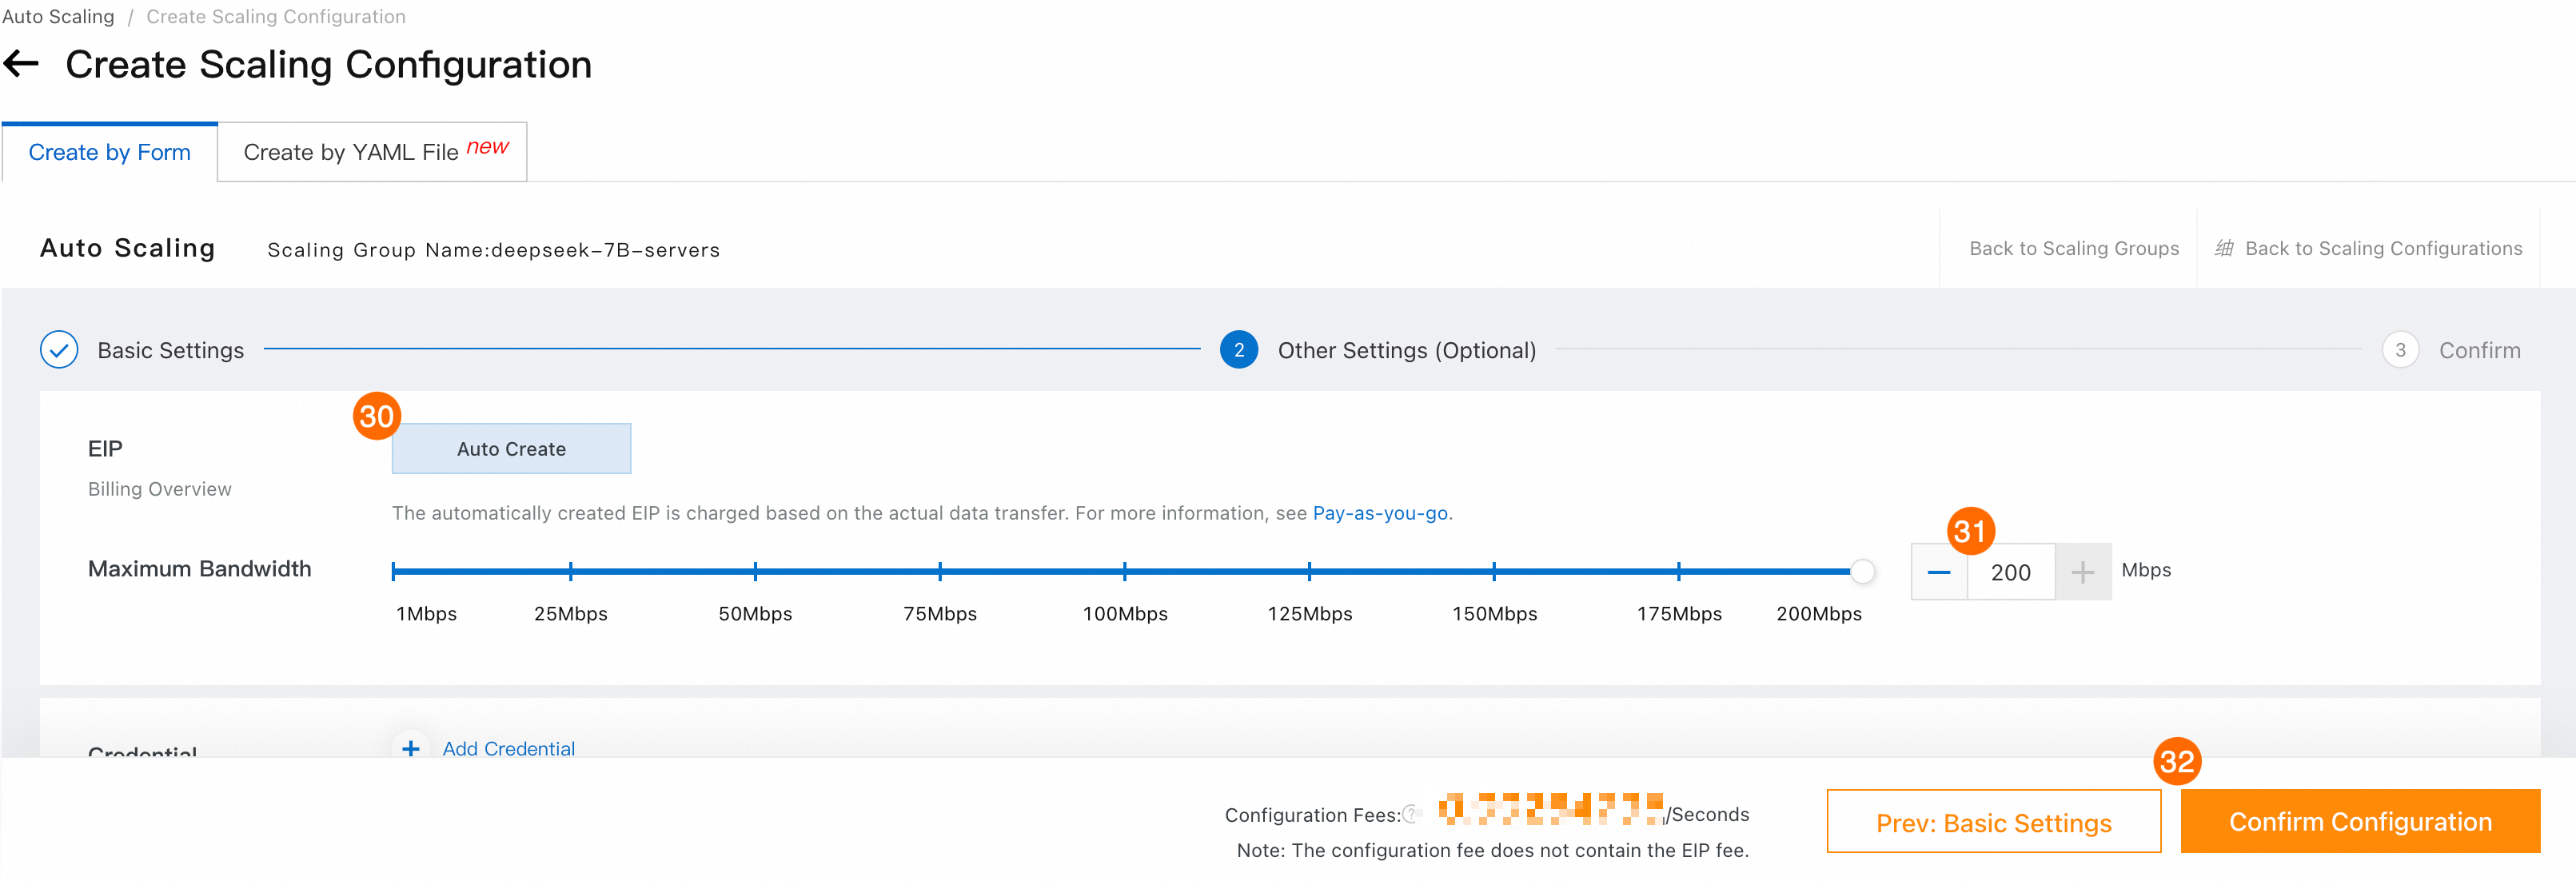Click the minus bandwidth decrement icon

tap(1938, 572)
